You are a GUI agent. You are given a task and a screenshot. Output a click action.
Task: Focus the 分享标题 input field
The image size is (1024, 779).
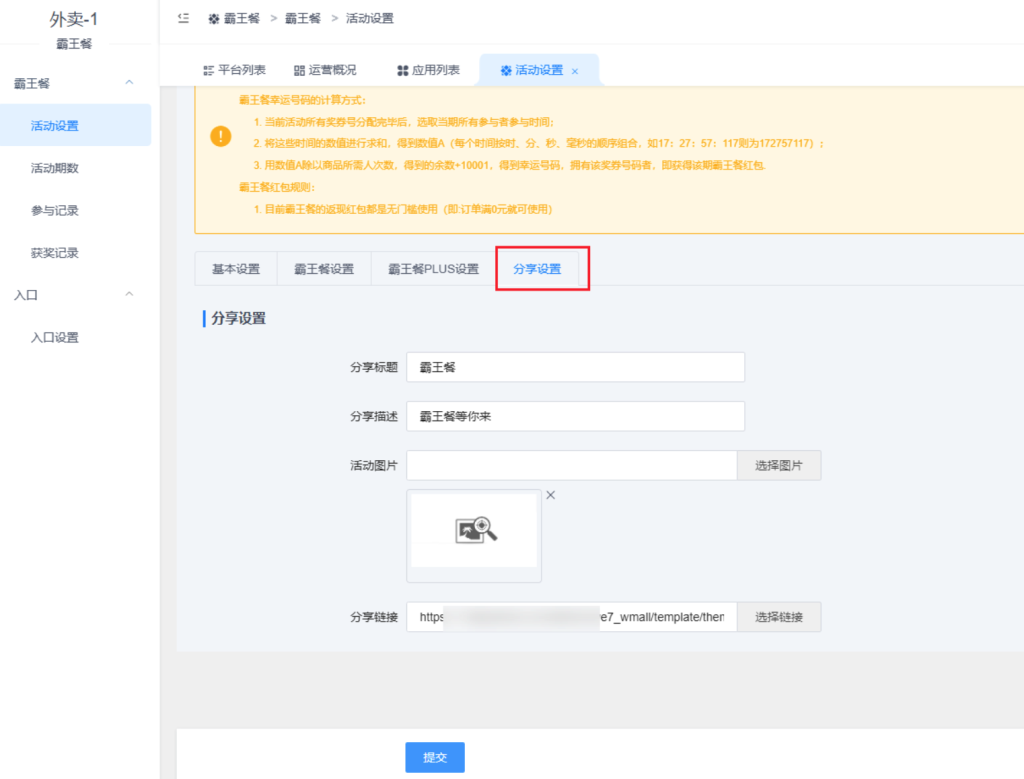575,367
